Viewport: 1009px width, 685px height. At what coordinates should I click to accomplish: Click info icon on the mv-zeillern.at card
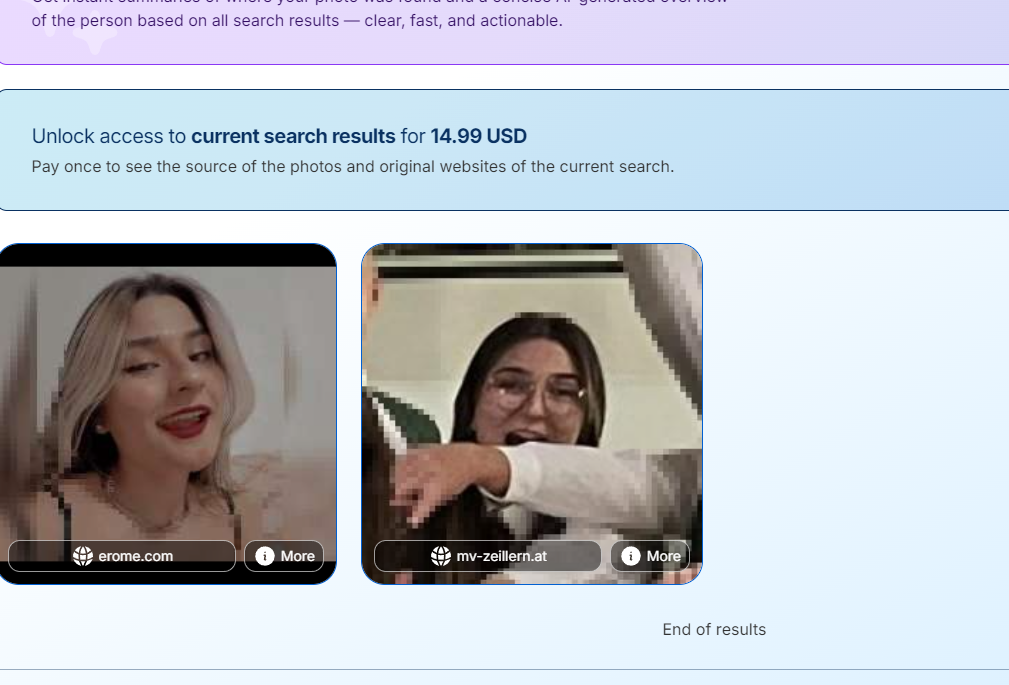coord(631,556)
